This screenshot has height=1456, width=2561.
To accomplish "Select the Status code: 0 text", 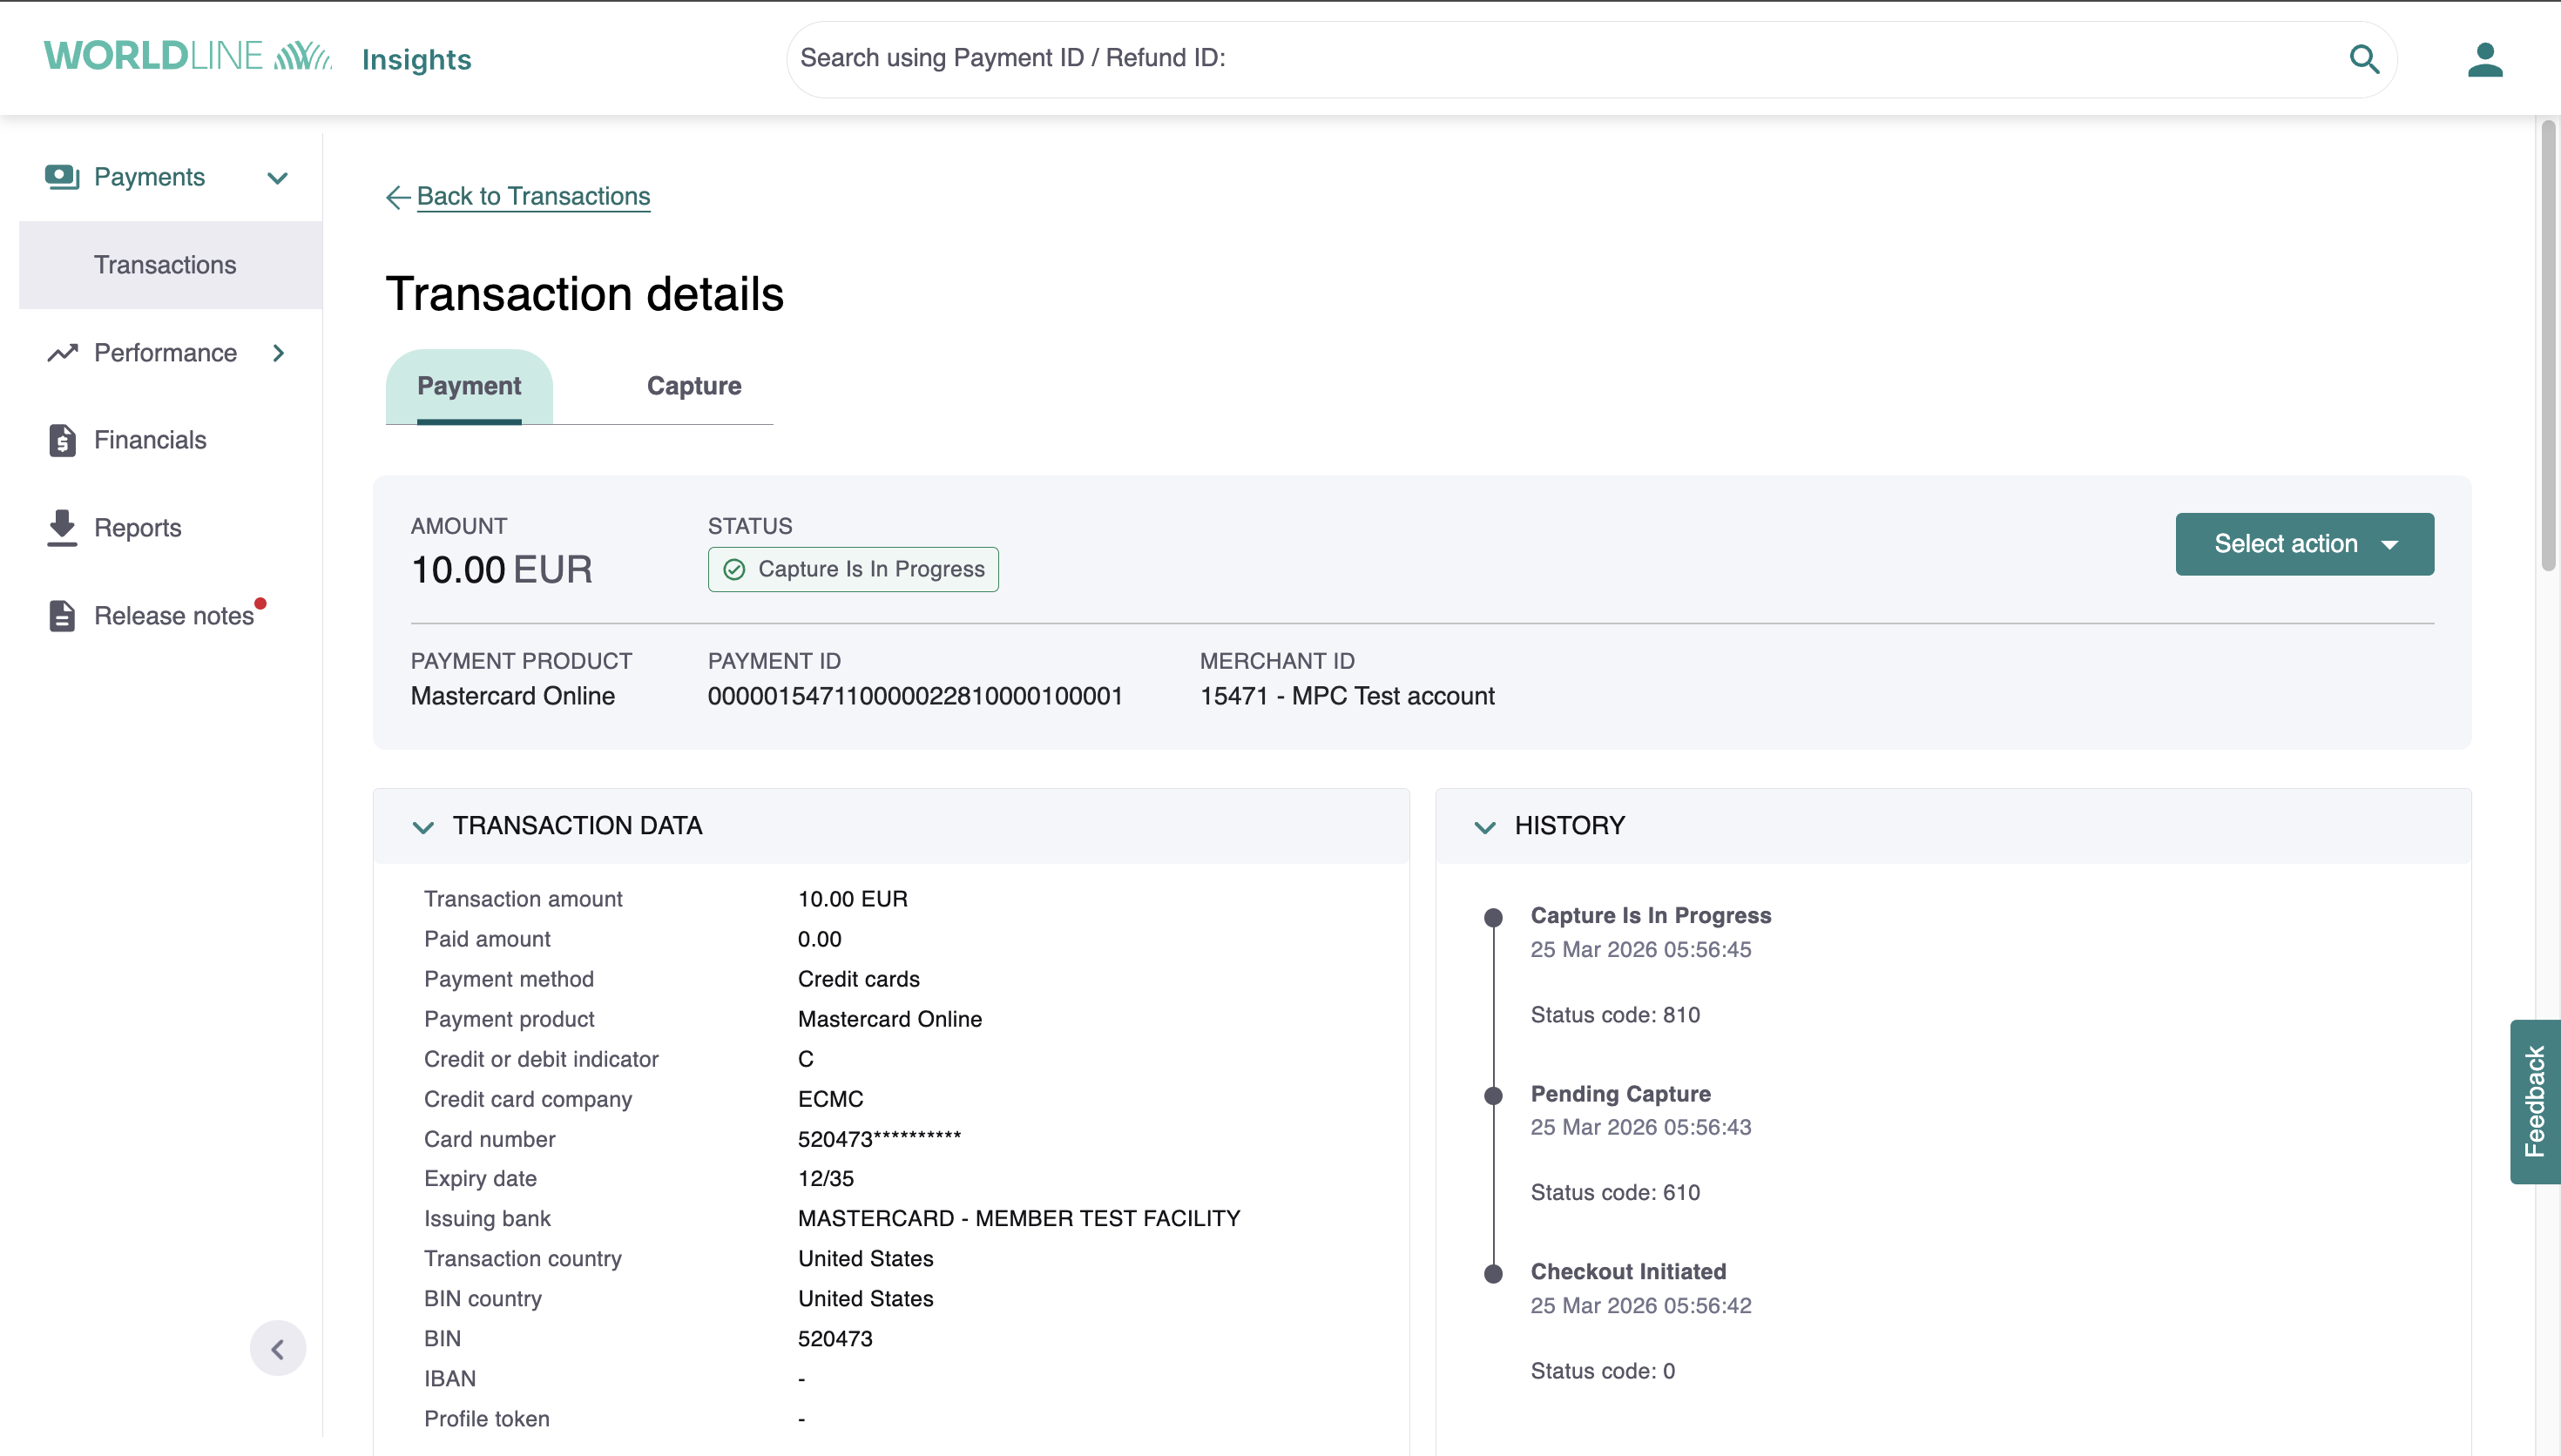I will 1602,1371.
